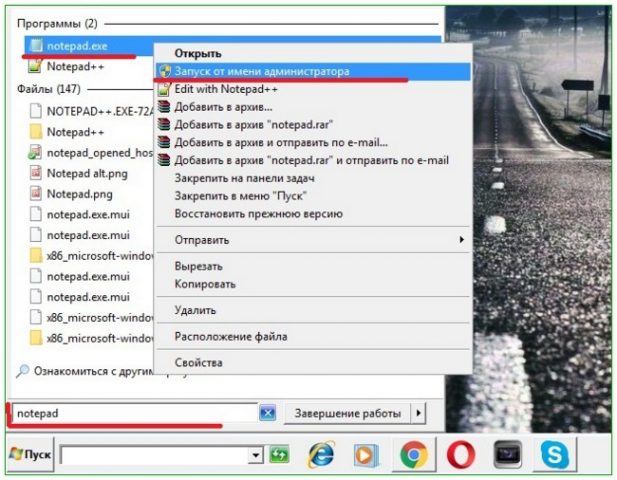The image size is (617, 480).
Task: Launch Google Chrome from the taskbar
Action: tap(414, 455)
